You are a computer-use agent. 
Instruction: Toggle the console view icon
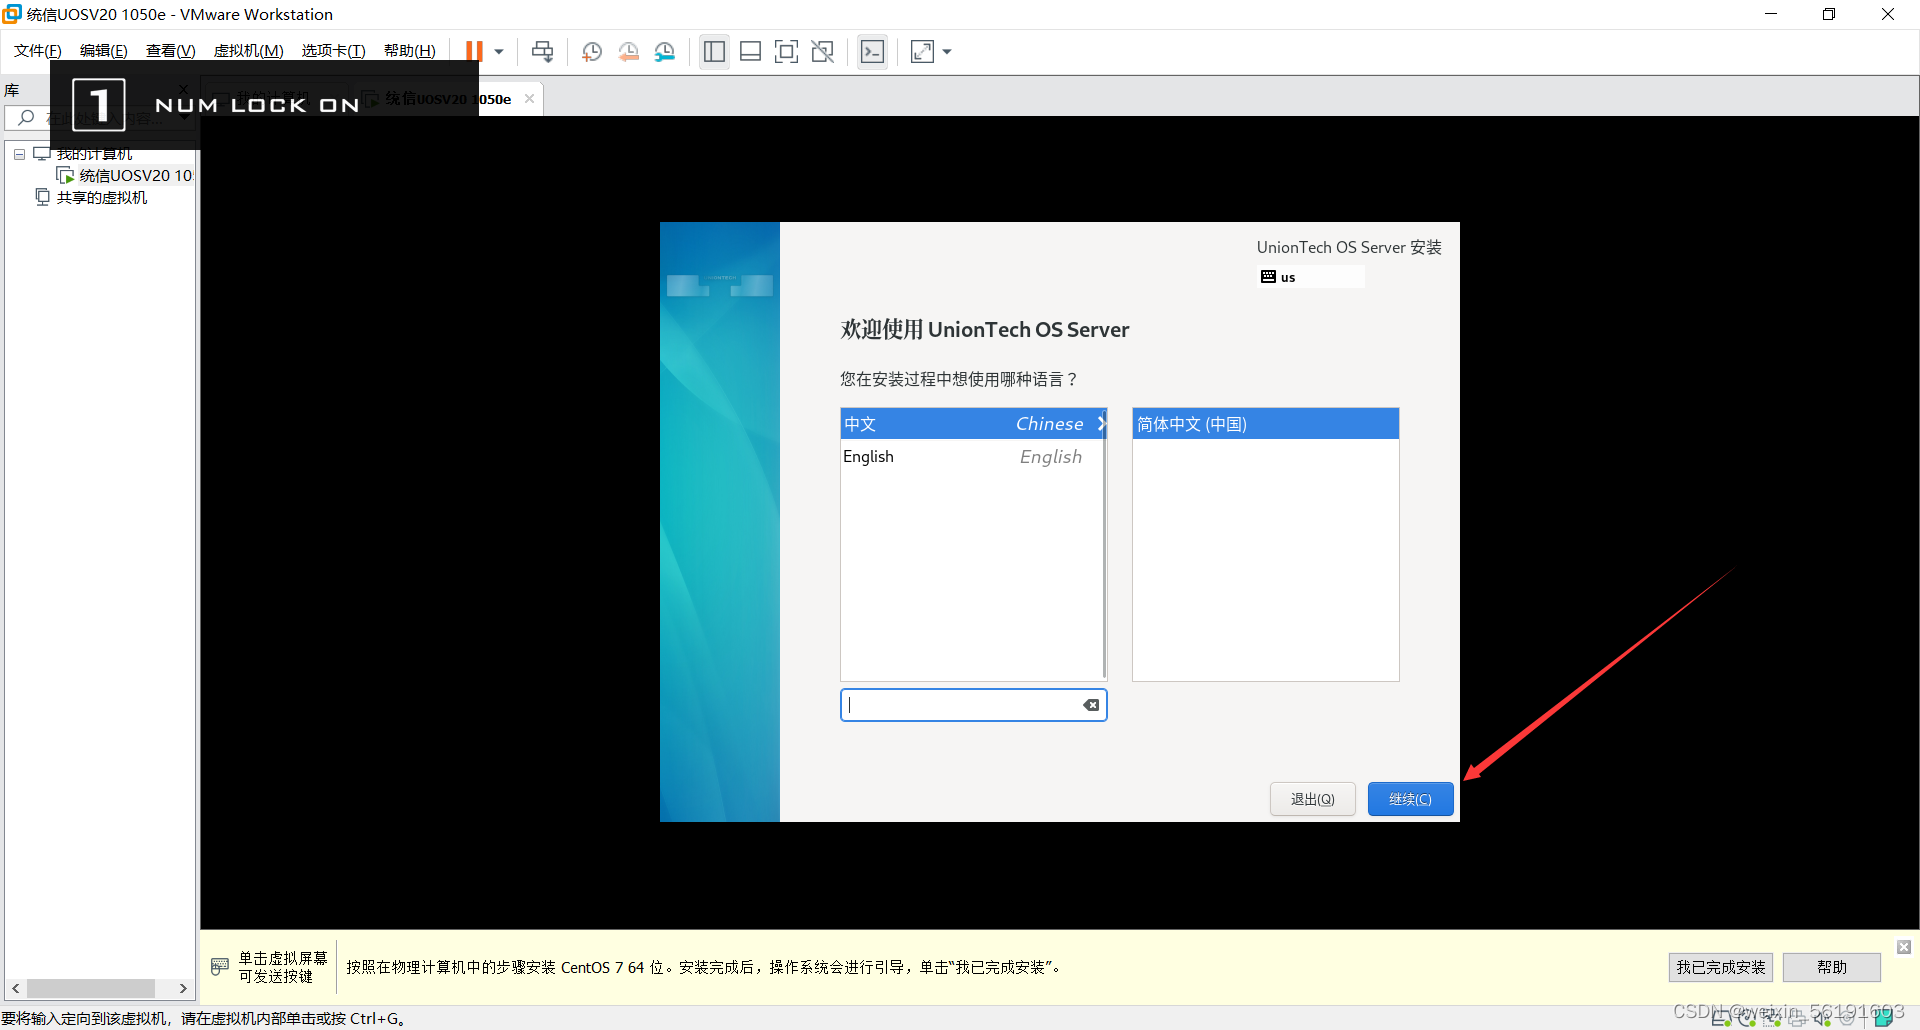(872, 51)
